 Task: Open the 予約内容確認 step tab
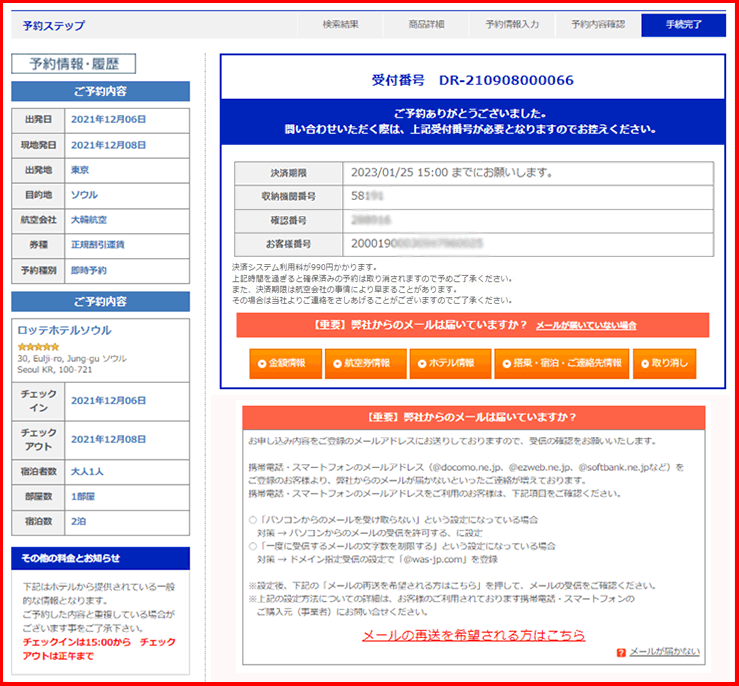597,25
